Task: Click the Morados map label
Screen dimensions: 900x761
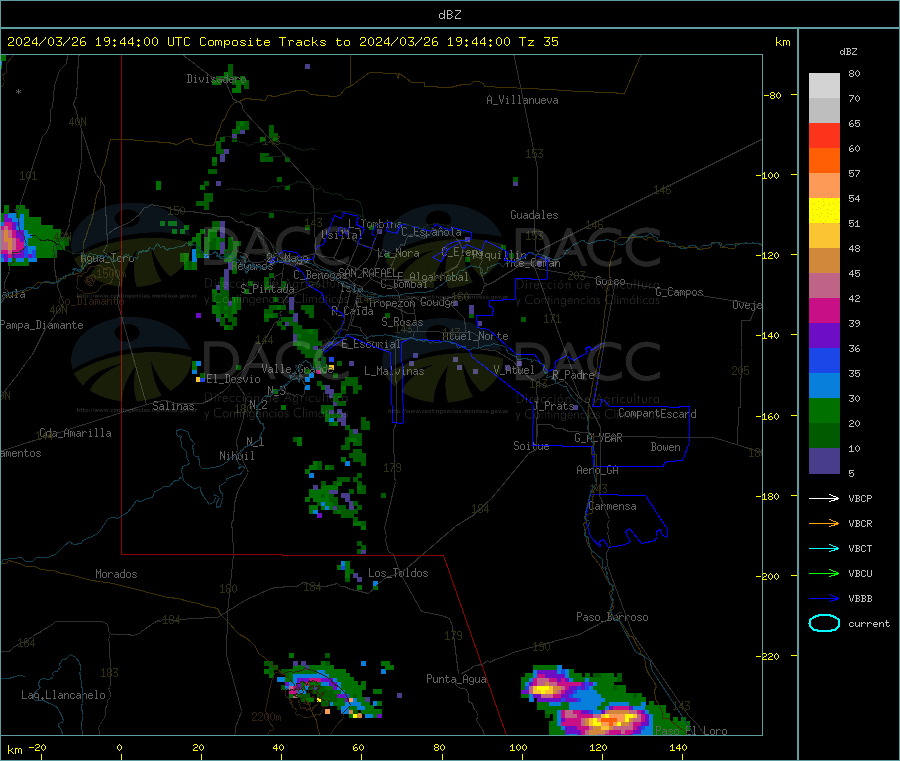Action: pyautogui.click(x=116, y=574)
